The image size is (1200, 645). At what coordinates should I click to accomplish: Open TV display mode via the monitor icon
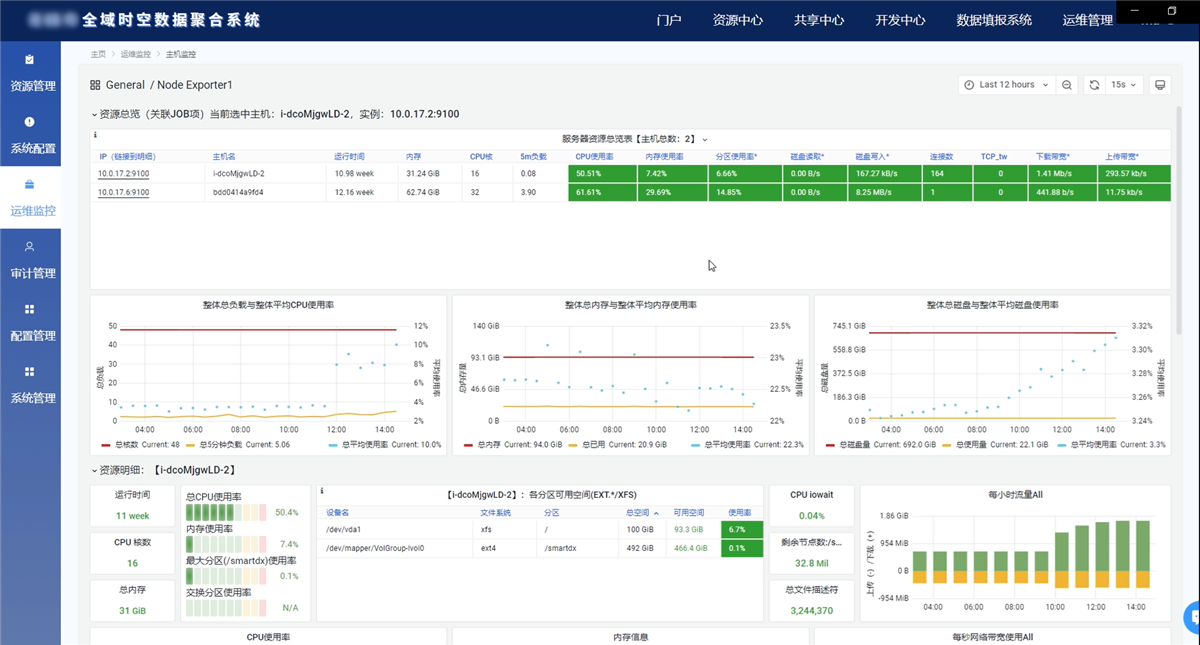point(1160,85)
